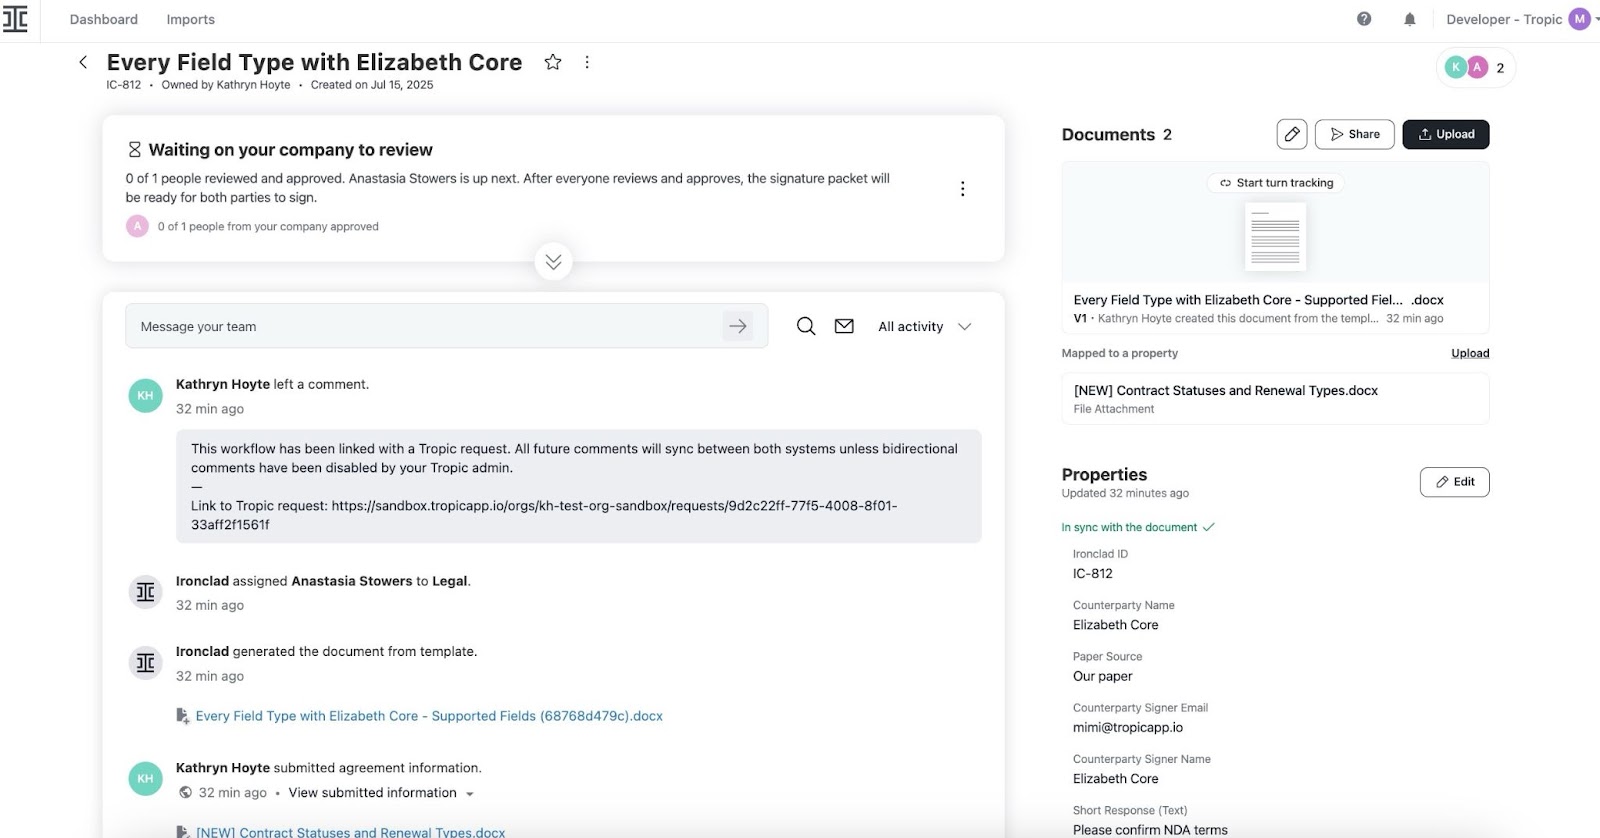Viewport: 1600px width, 838px height.
Task: Open the notifications bell
Action: (x=1410, y=19)
